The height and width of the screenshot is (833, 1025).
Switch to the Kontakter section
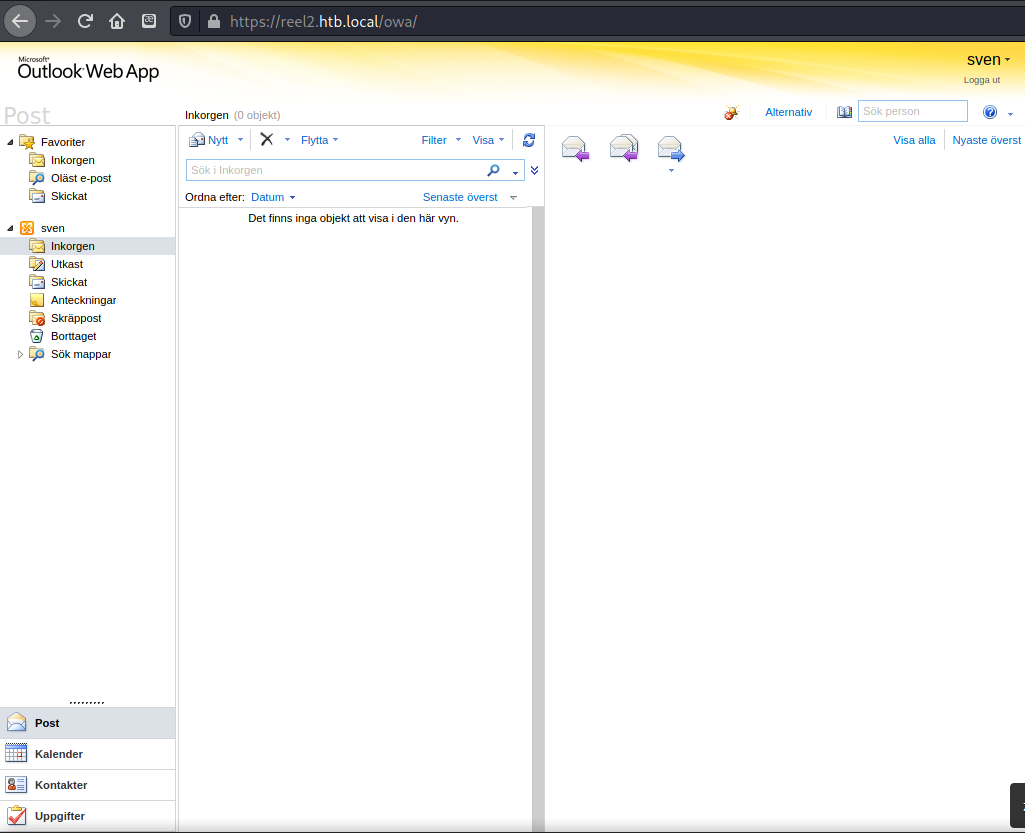click(x=60, y=785)
